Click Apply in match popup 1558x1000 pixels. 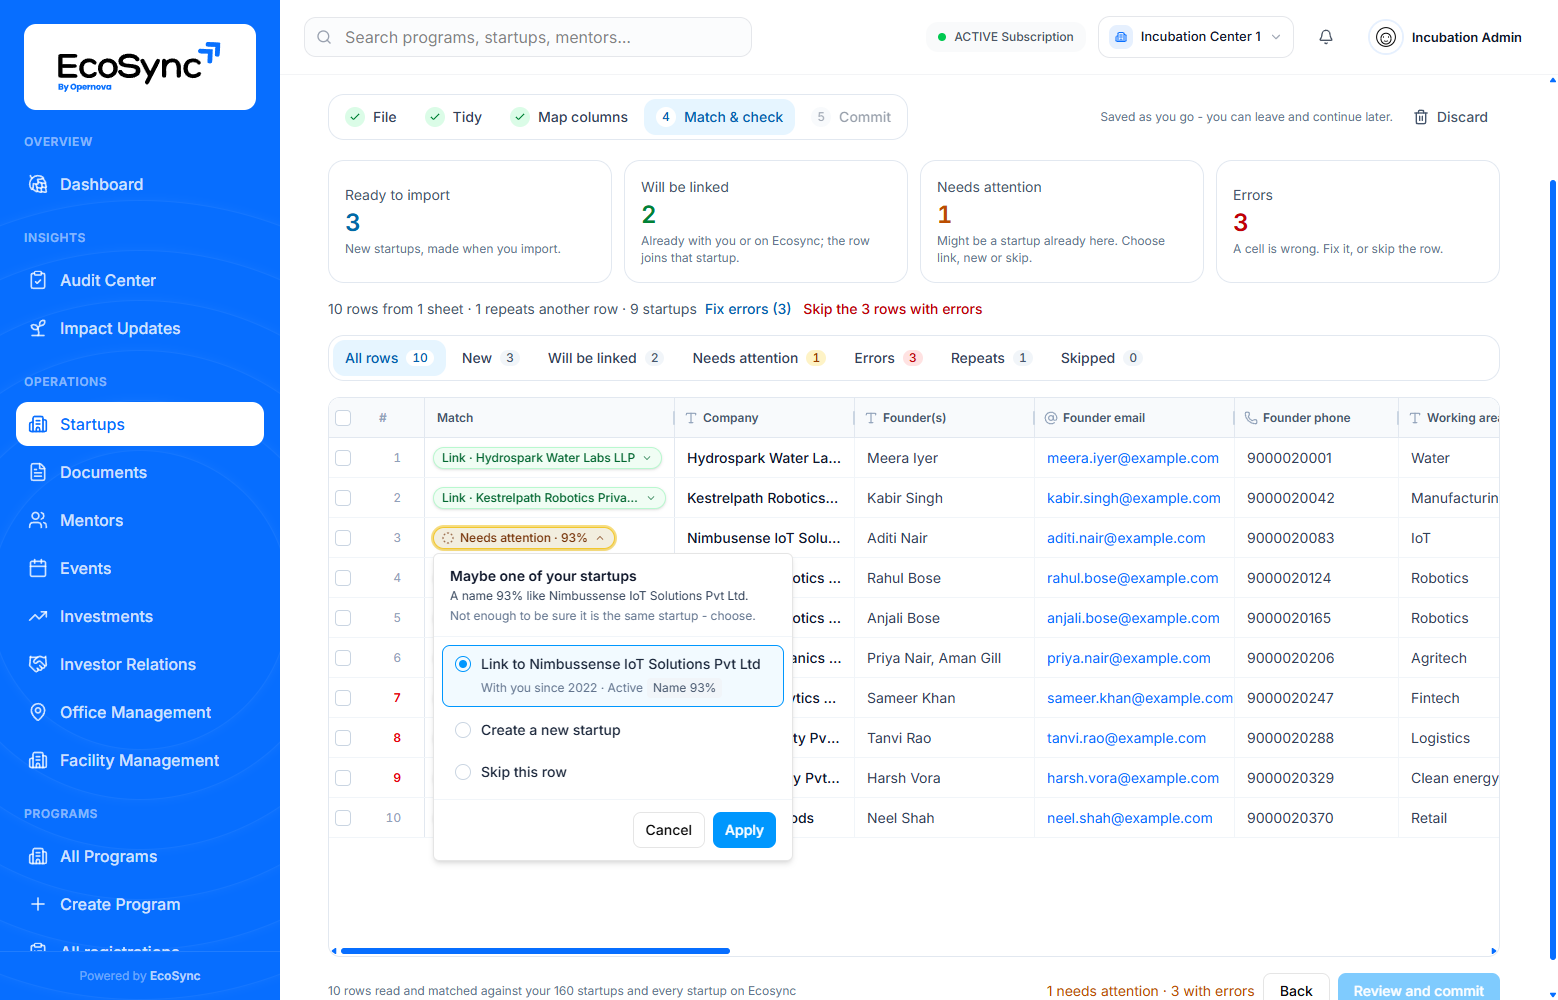click(744, 830)
